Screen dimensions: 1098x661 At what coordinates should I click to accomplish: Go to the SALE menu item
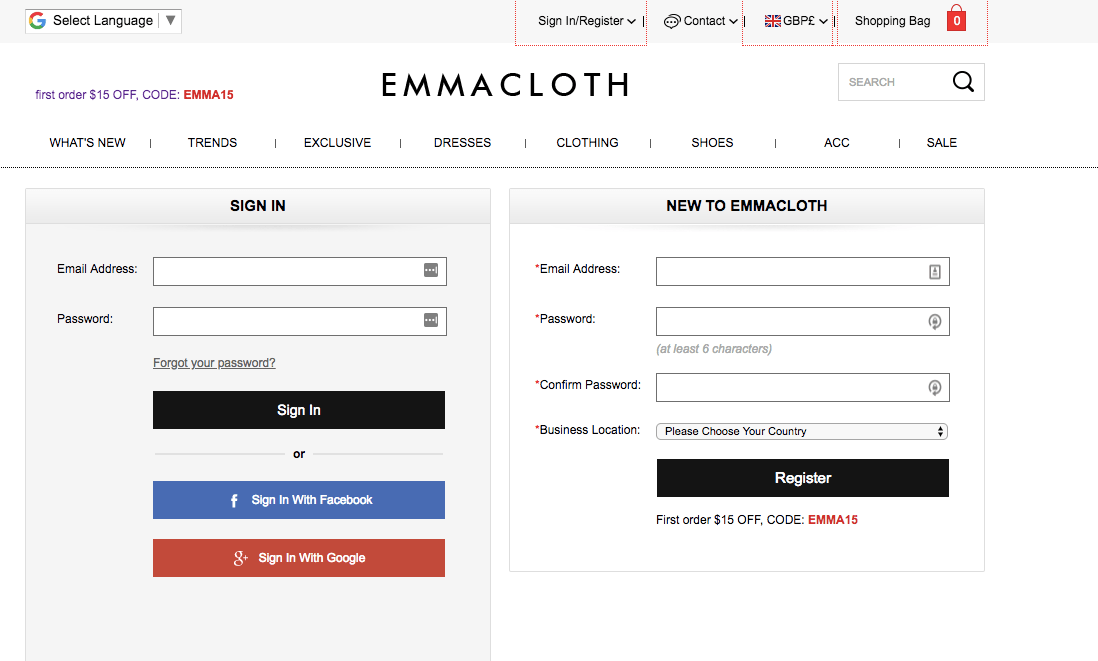(942, 143)
